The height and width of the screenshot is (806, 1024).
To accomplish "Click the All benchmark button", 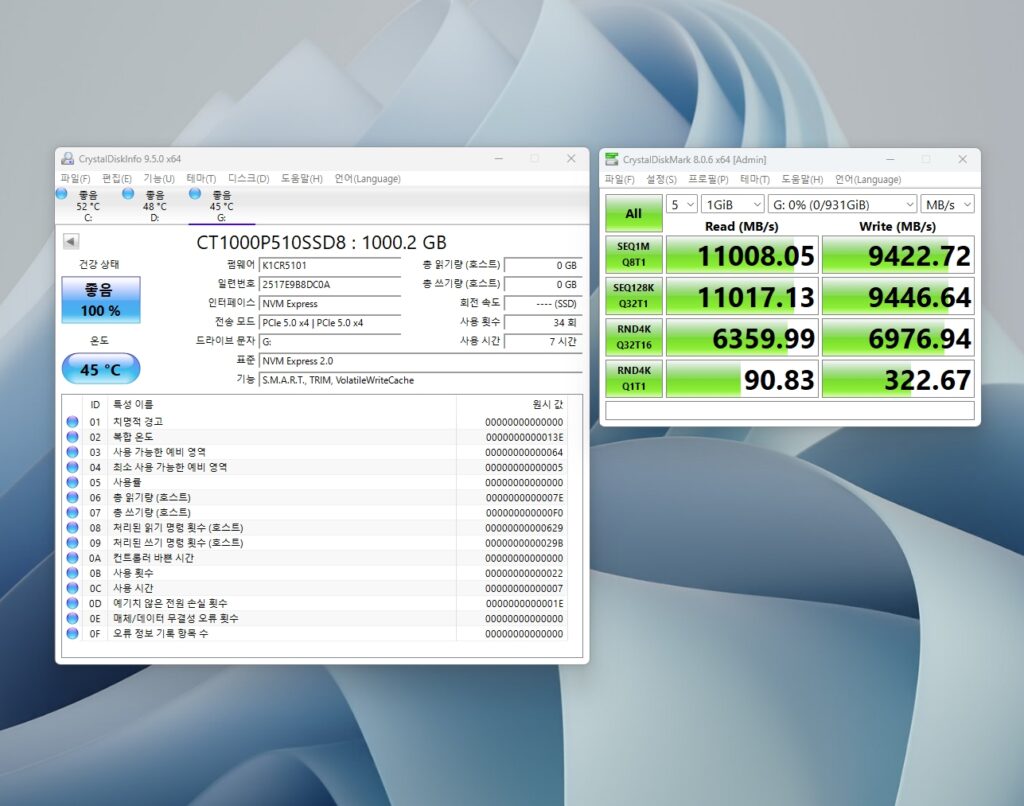I will pyautogui.click(x=633, y=213).
